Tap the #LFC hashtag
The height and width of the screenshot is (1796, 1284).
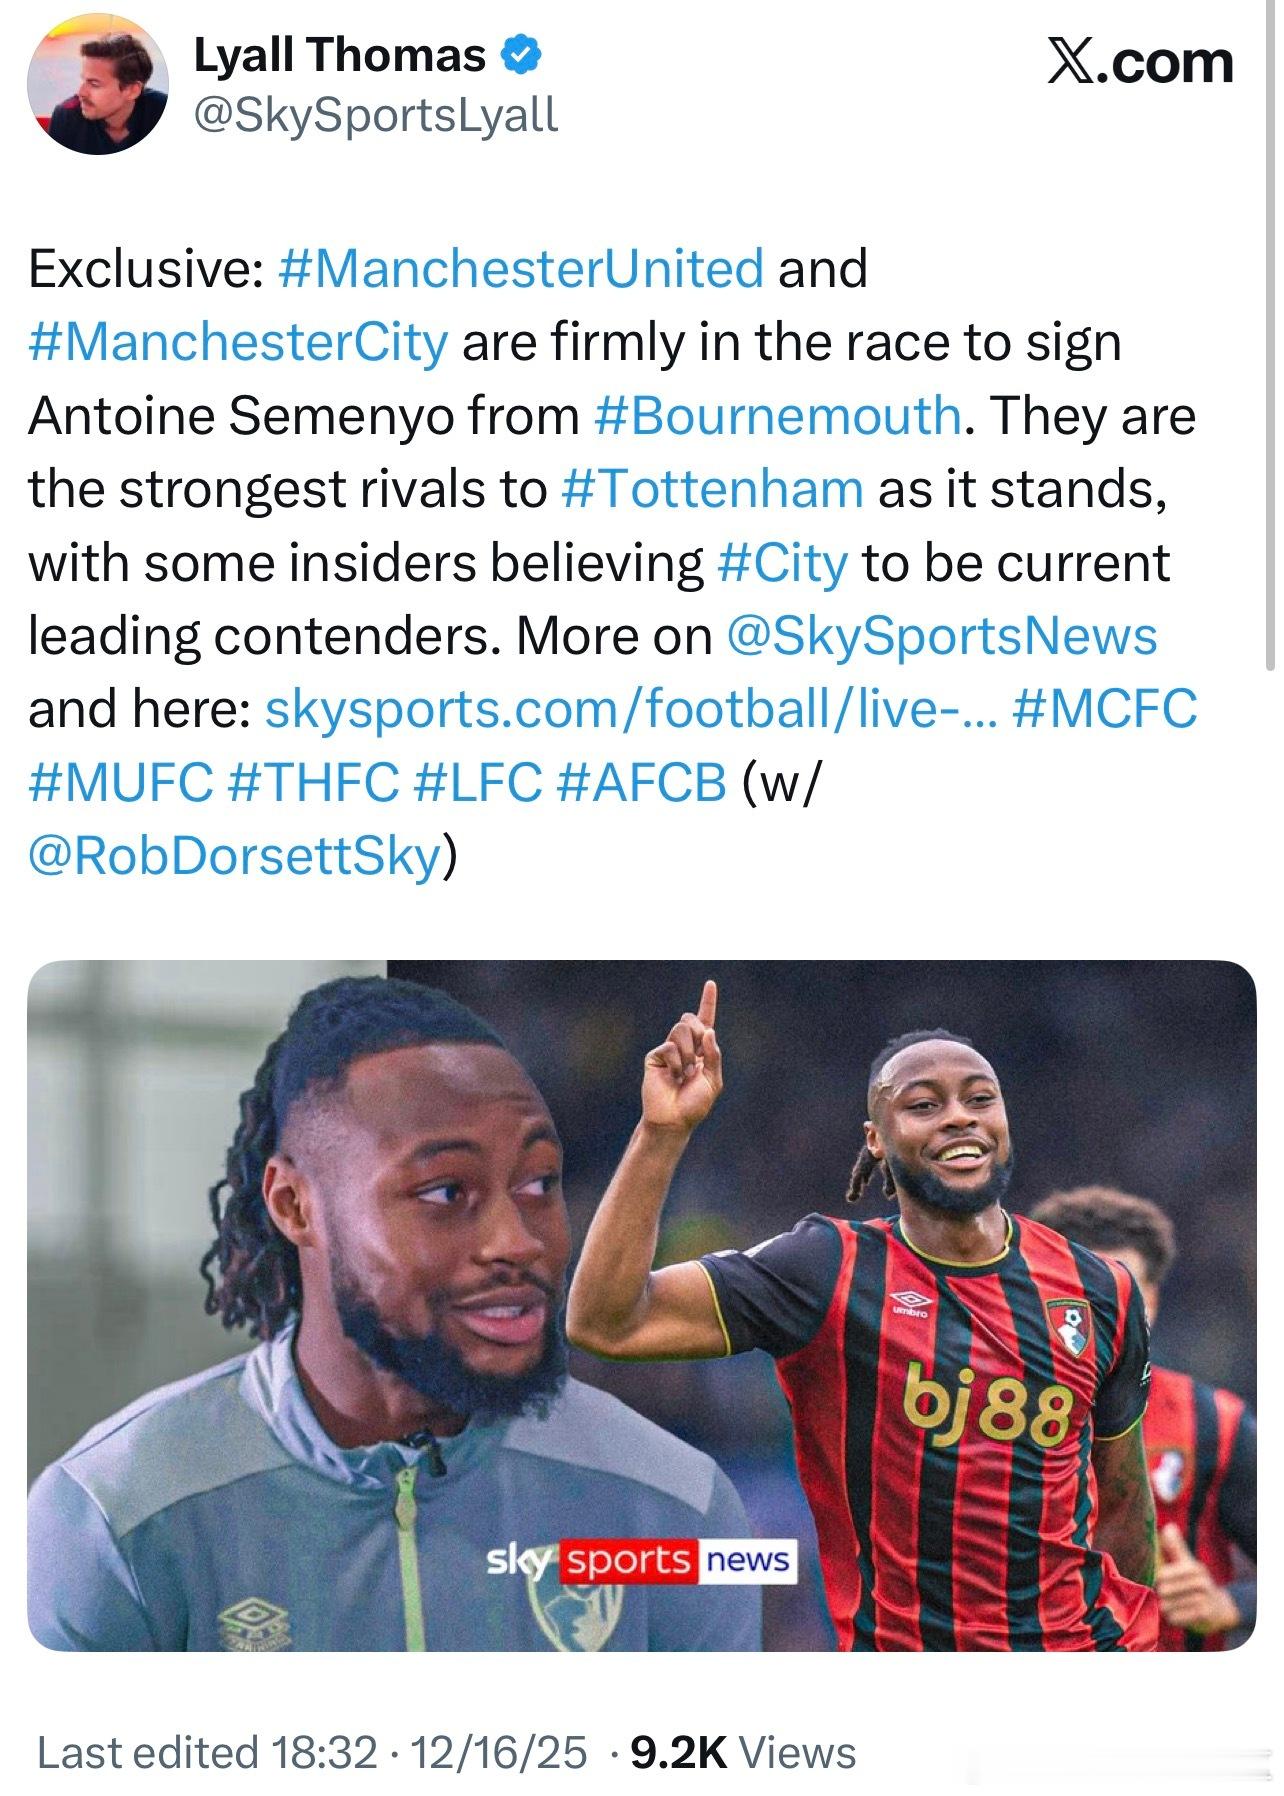click(478, 783)
